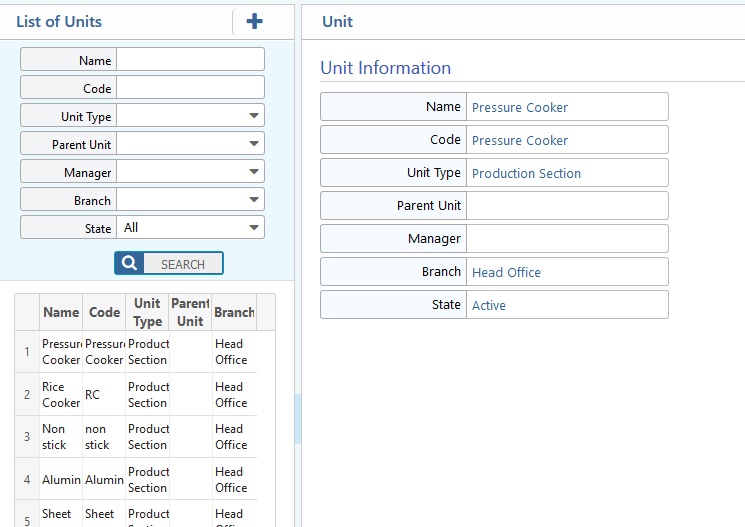Viewport: 745px width, 527px height.
Task: Click row number 3 in units table
Action: [x=27, y=437]
